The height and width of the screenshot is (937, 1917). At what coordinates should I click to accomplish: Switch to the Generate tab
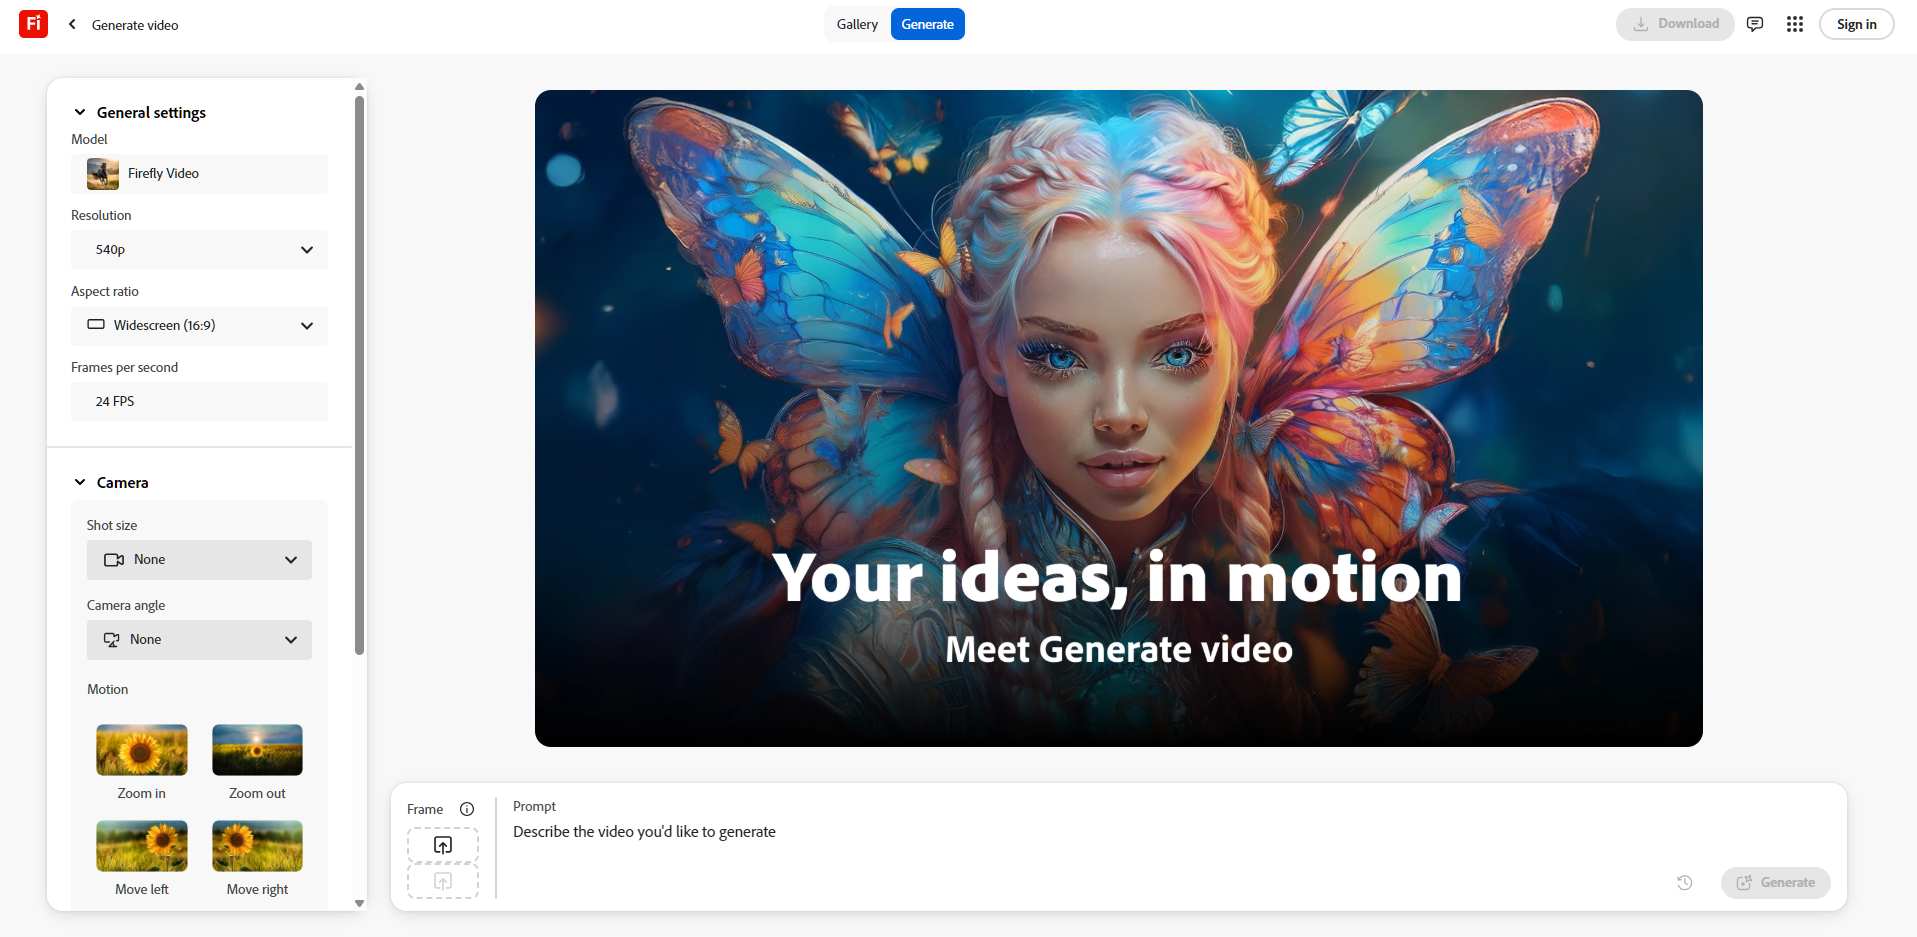pos(927,23)
